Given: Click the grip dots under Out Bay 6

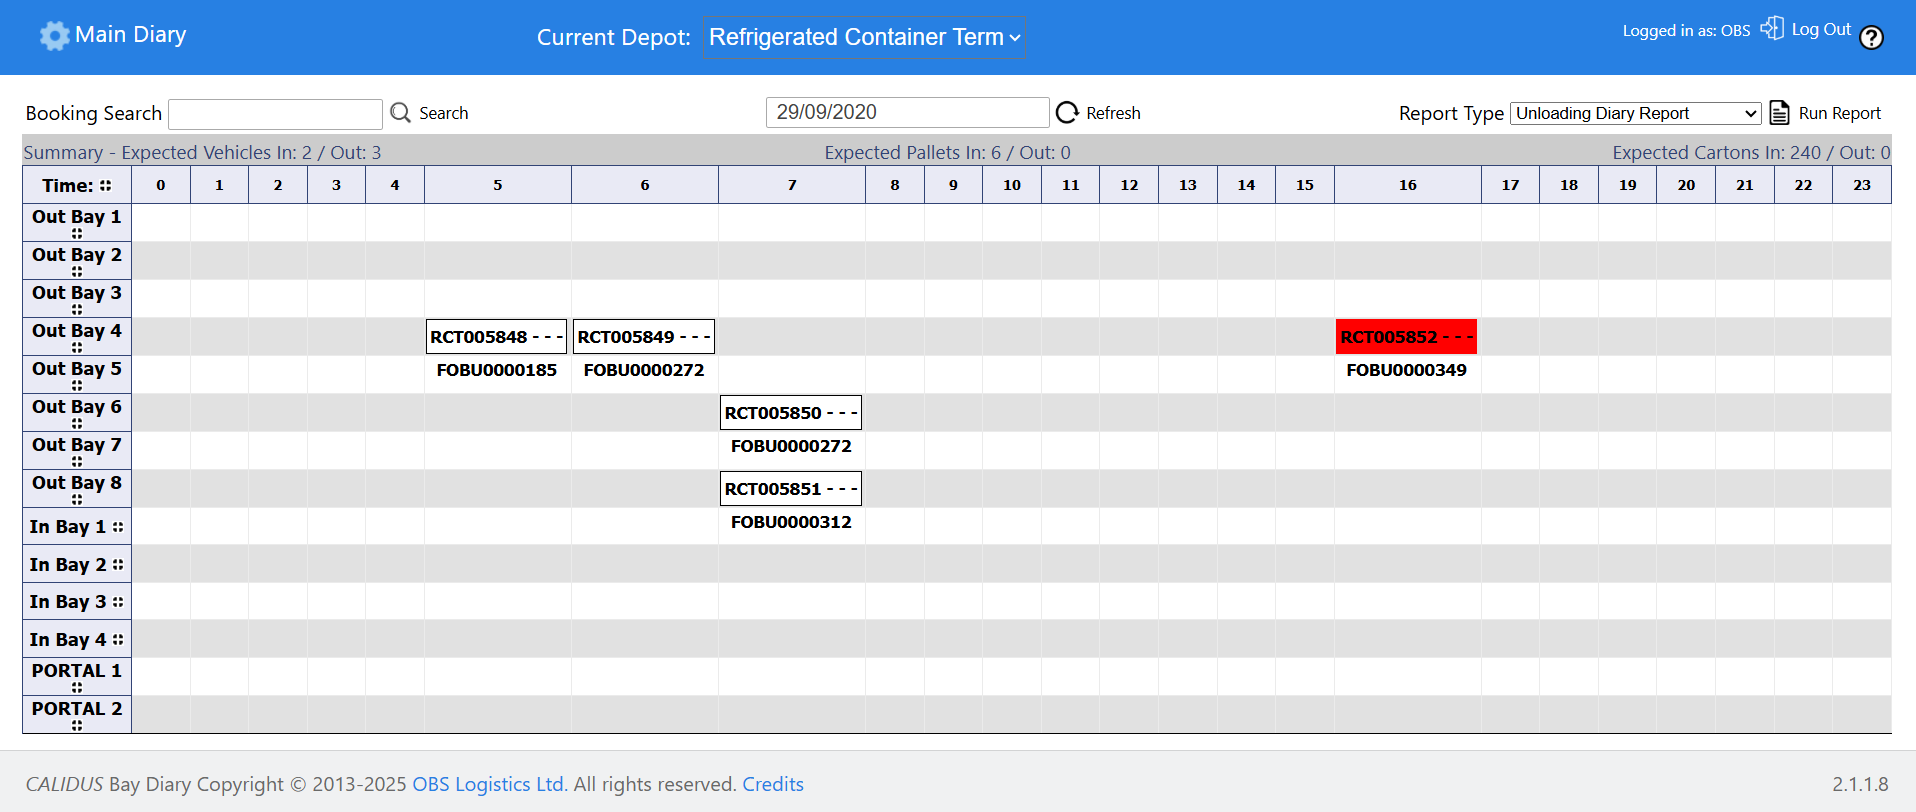Looking at the screenshot, I should (77, 423).
